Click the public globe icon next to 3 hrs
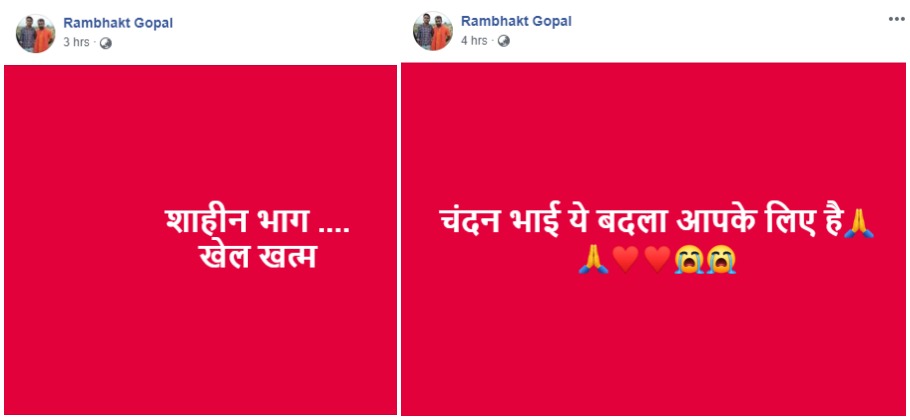This screenshot has height=420, width=910. [x=106, y=43]
